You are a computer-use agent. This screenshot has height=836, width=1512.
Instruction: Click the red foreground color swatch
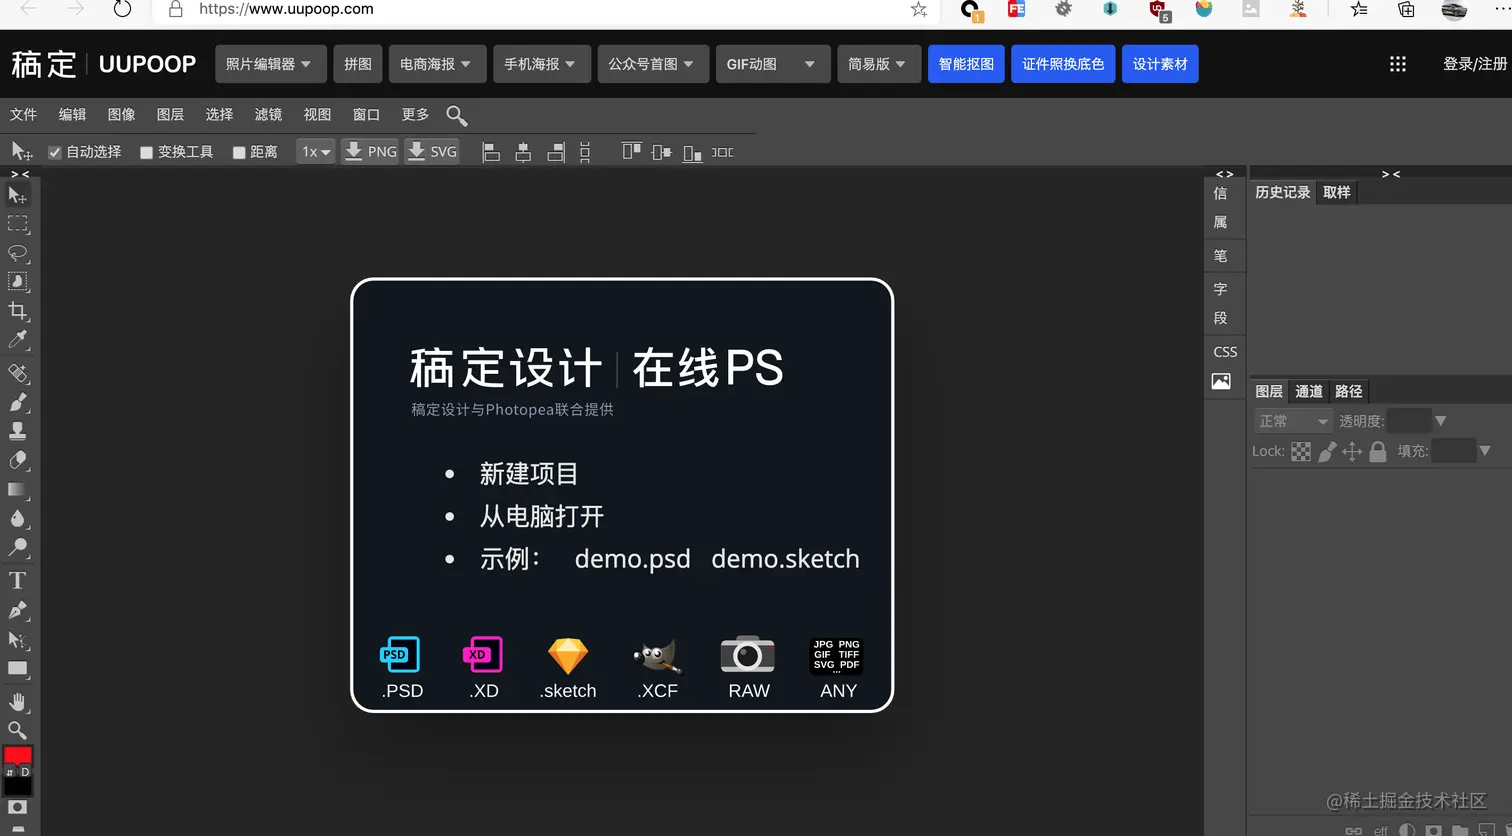click(17, 755)
